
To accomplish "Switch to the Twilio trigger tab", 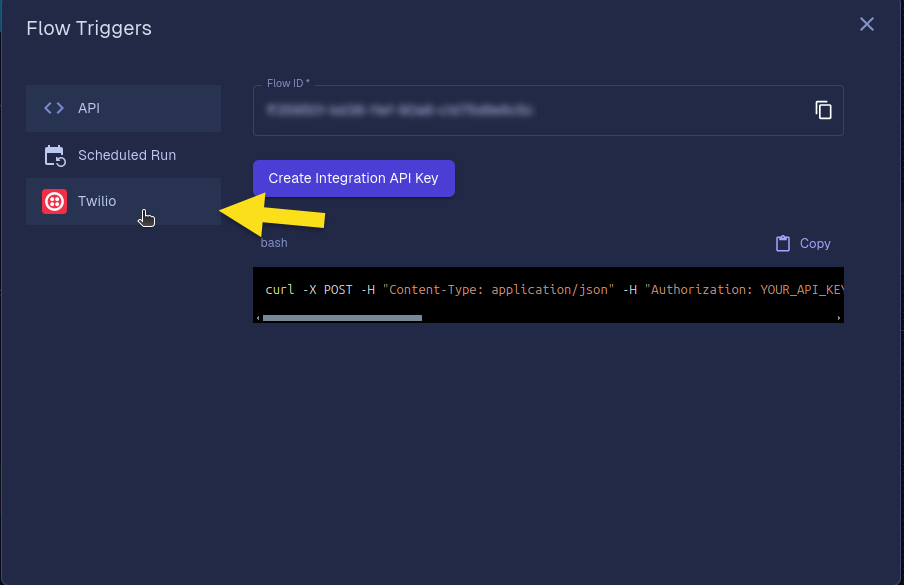I will tap(123, 201).
